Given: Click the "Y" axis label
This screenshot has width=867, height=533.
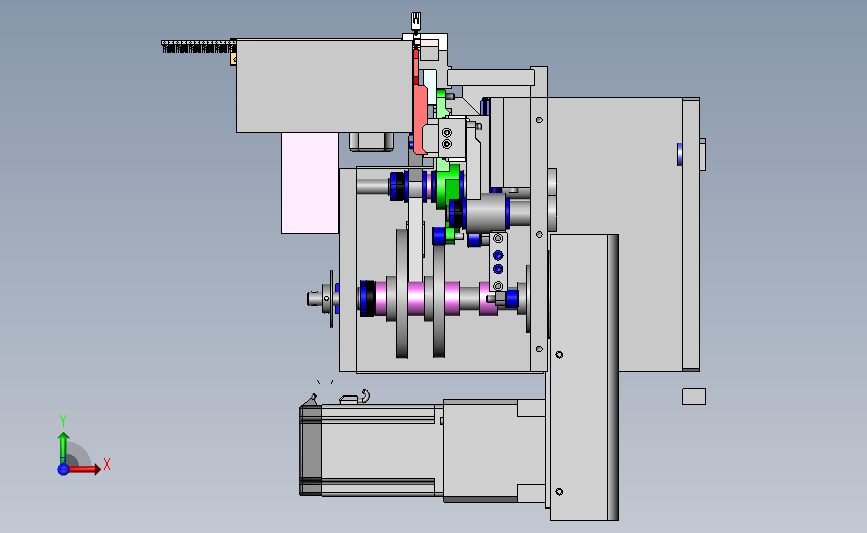Looking at the screenshot, I should 63,421.
